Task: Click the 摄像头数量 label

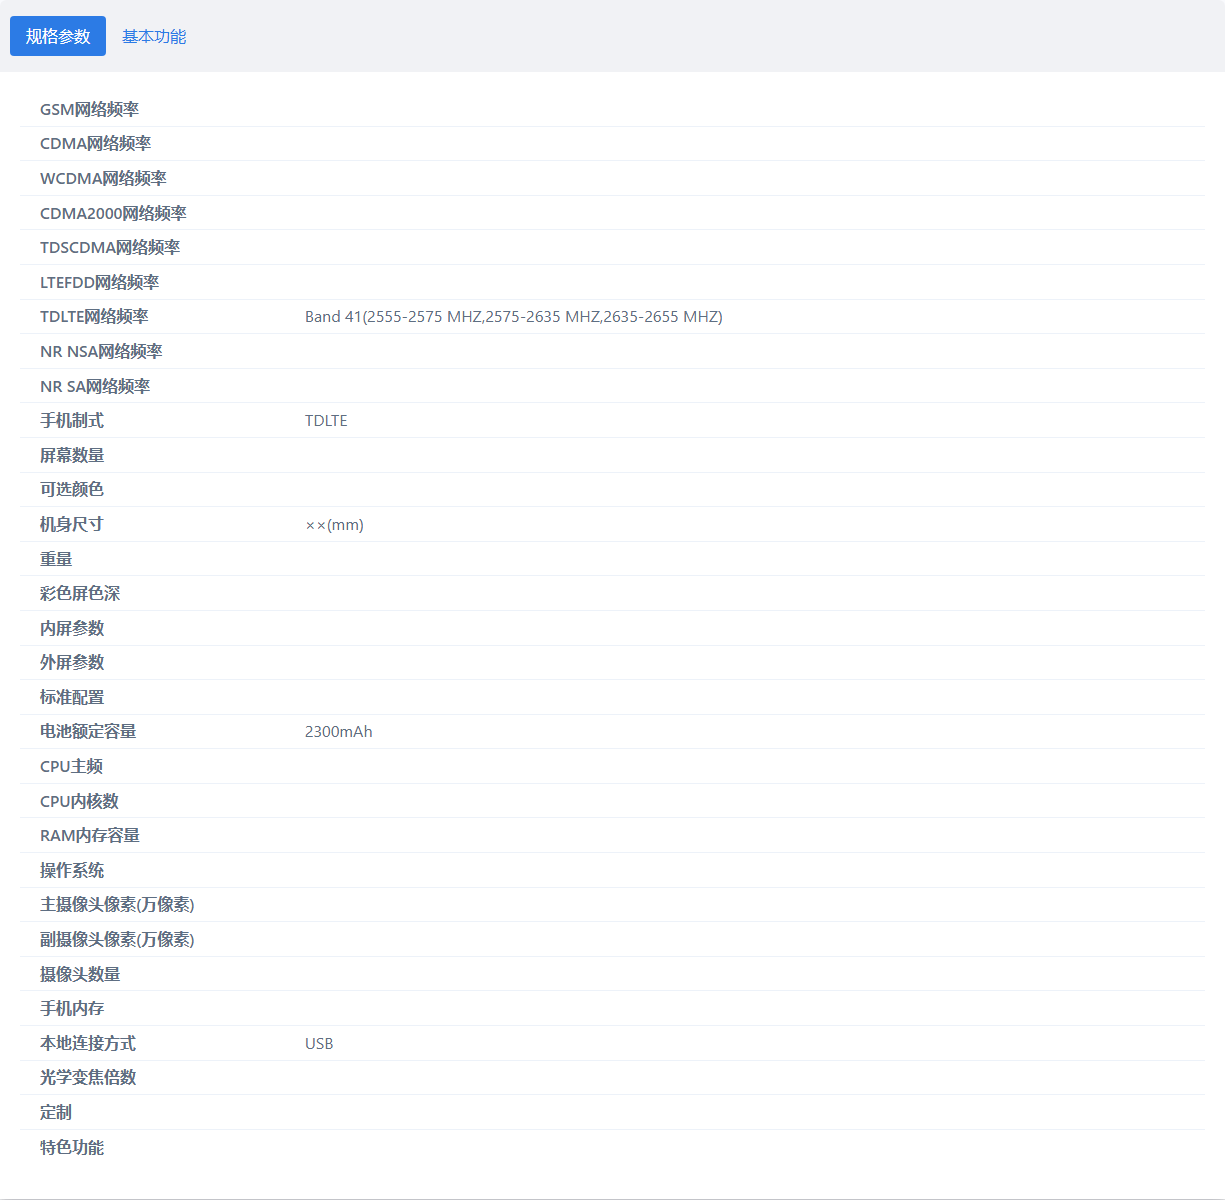Action: 80,974
